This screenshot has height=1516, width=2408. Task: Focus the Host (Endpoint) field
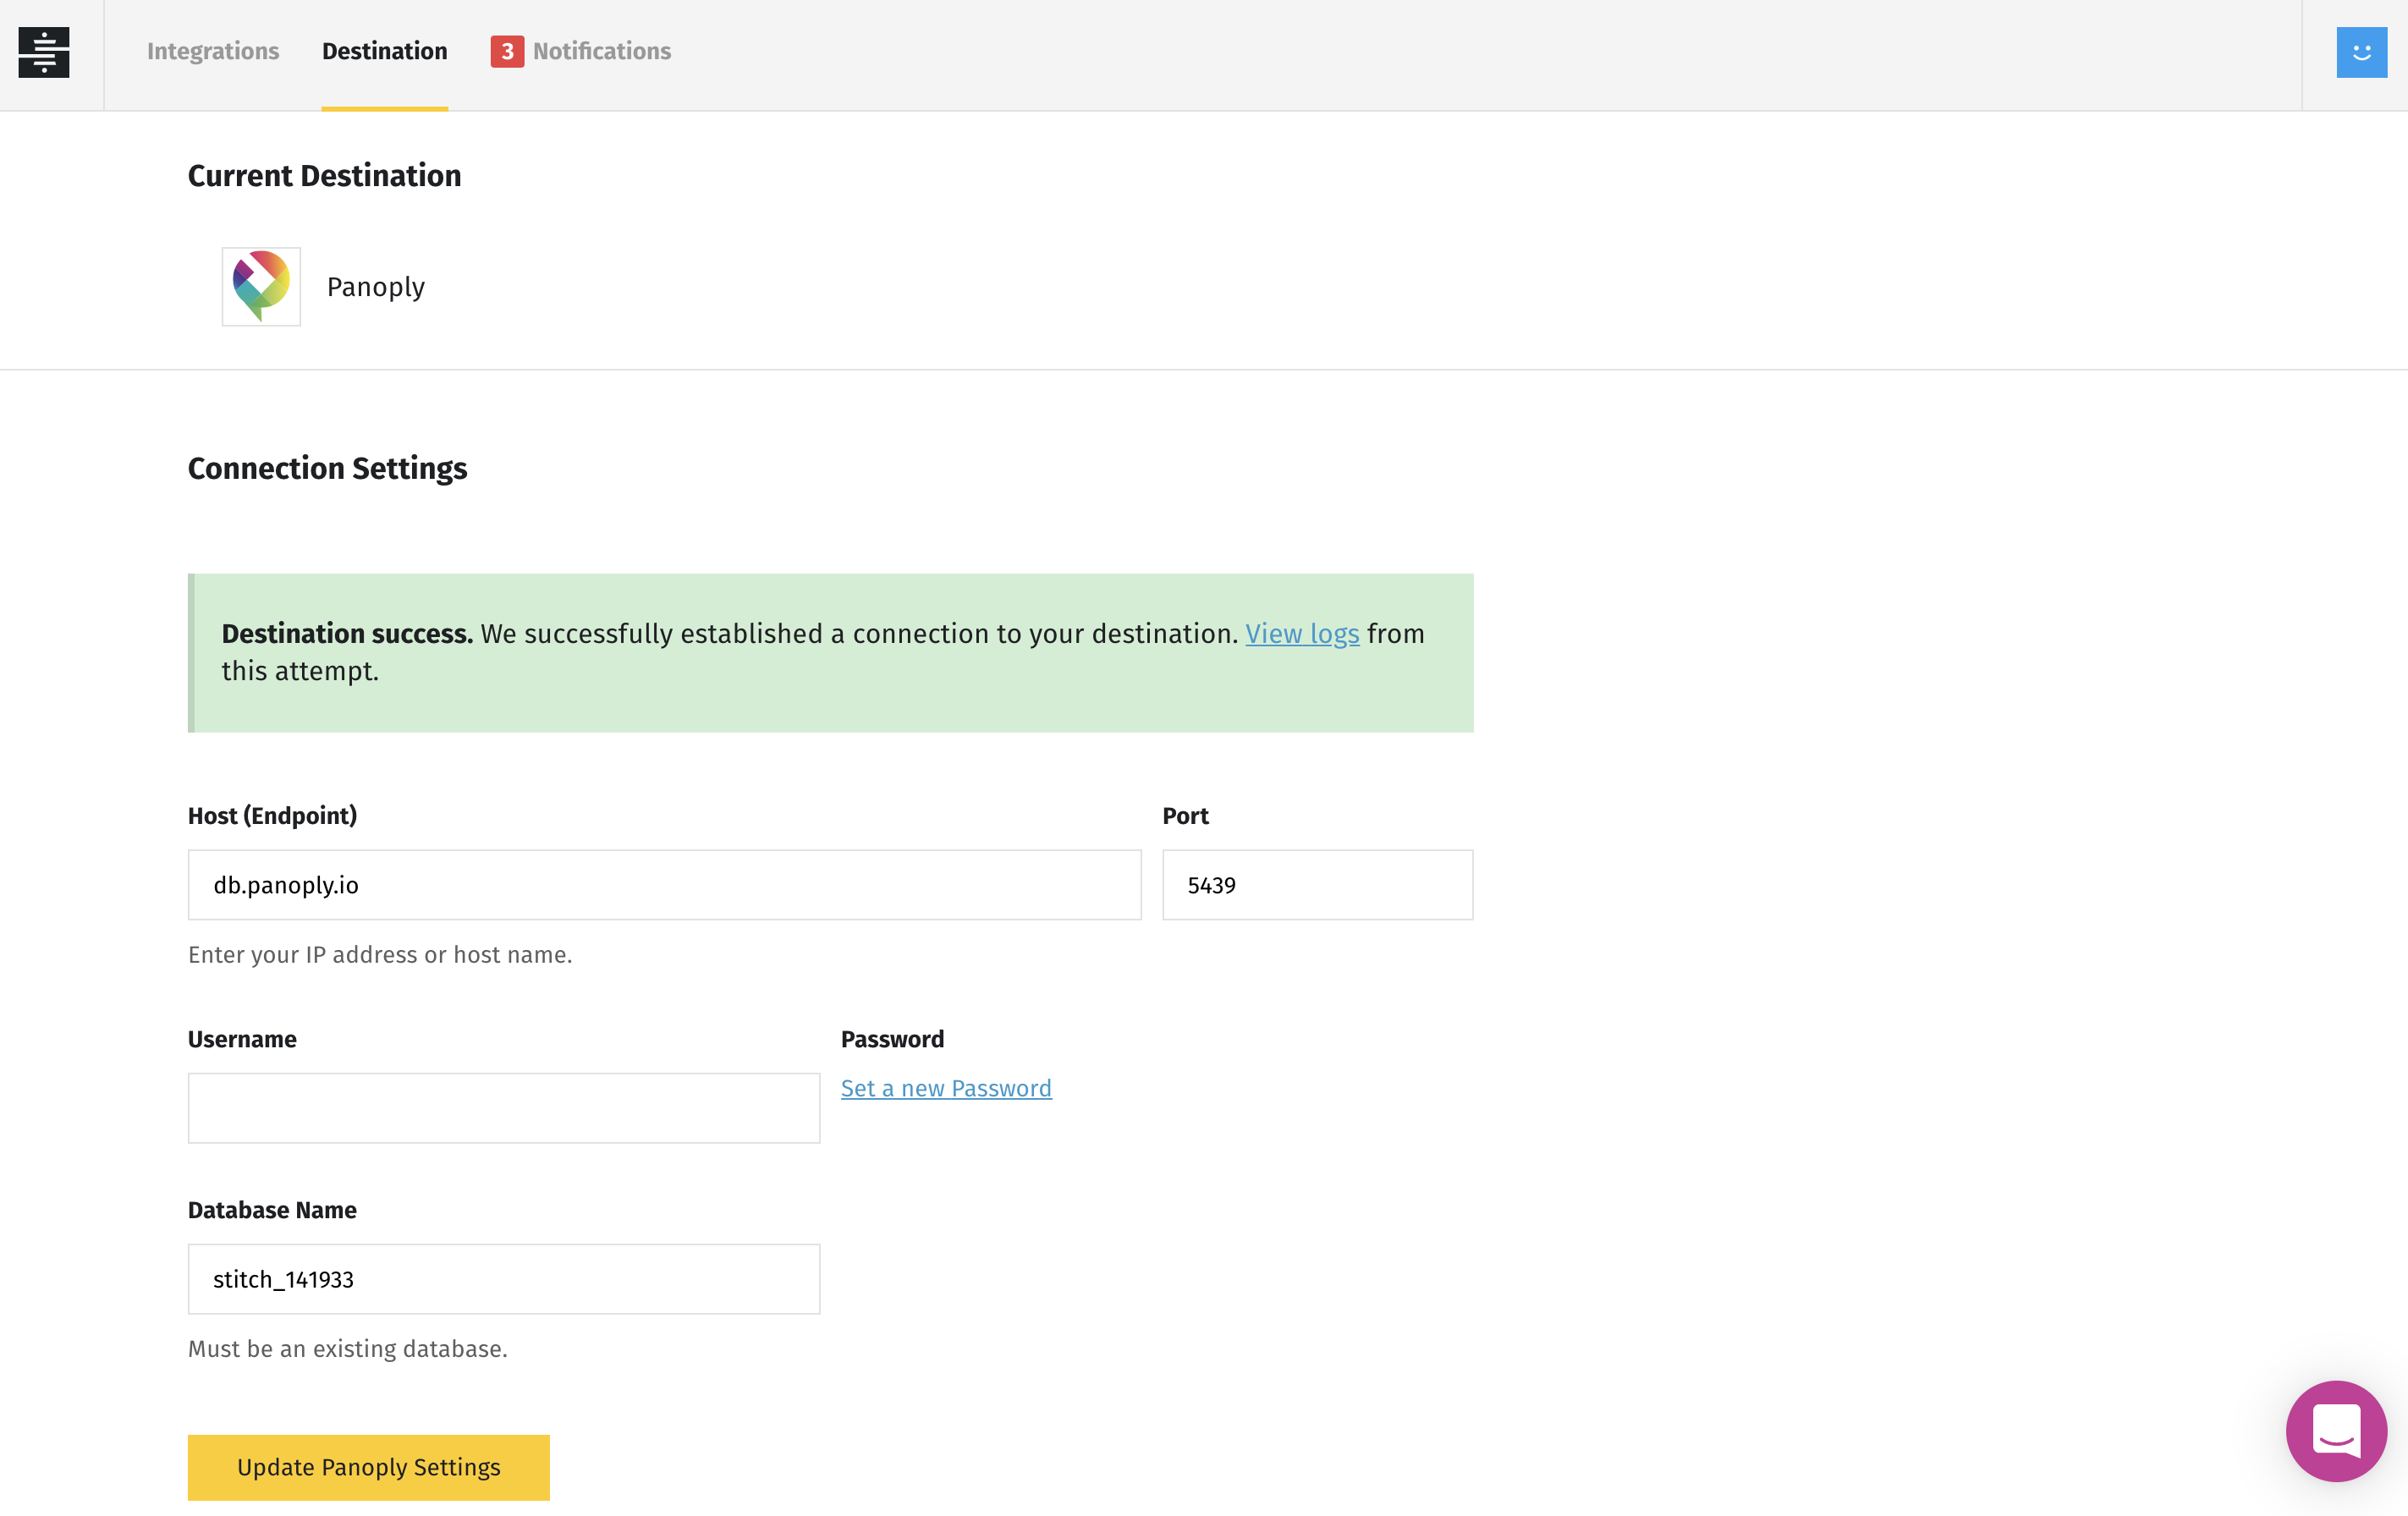[665, 885]
